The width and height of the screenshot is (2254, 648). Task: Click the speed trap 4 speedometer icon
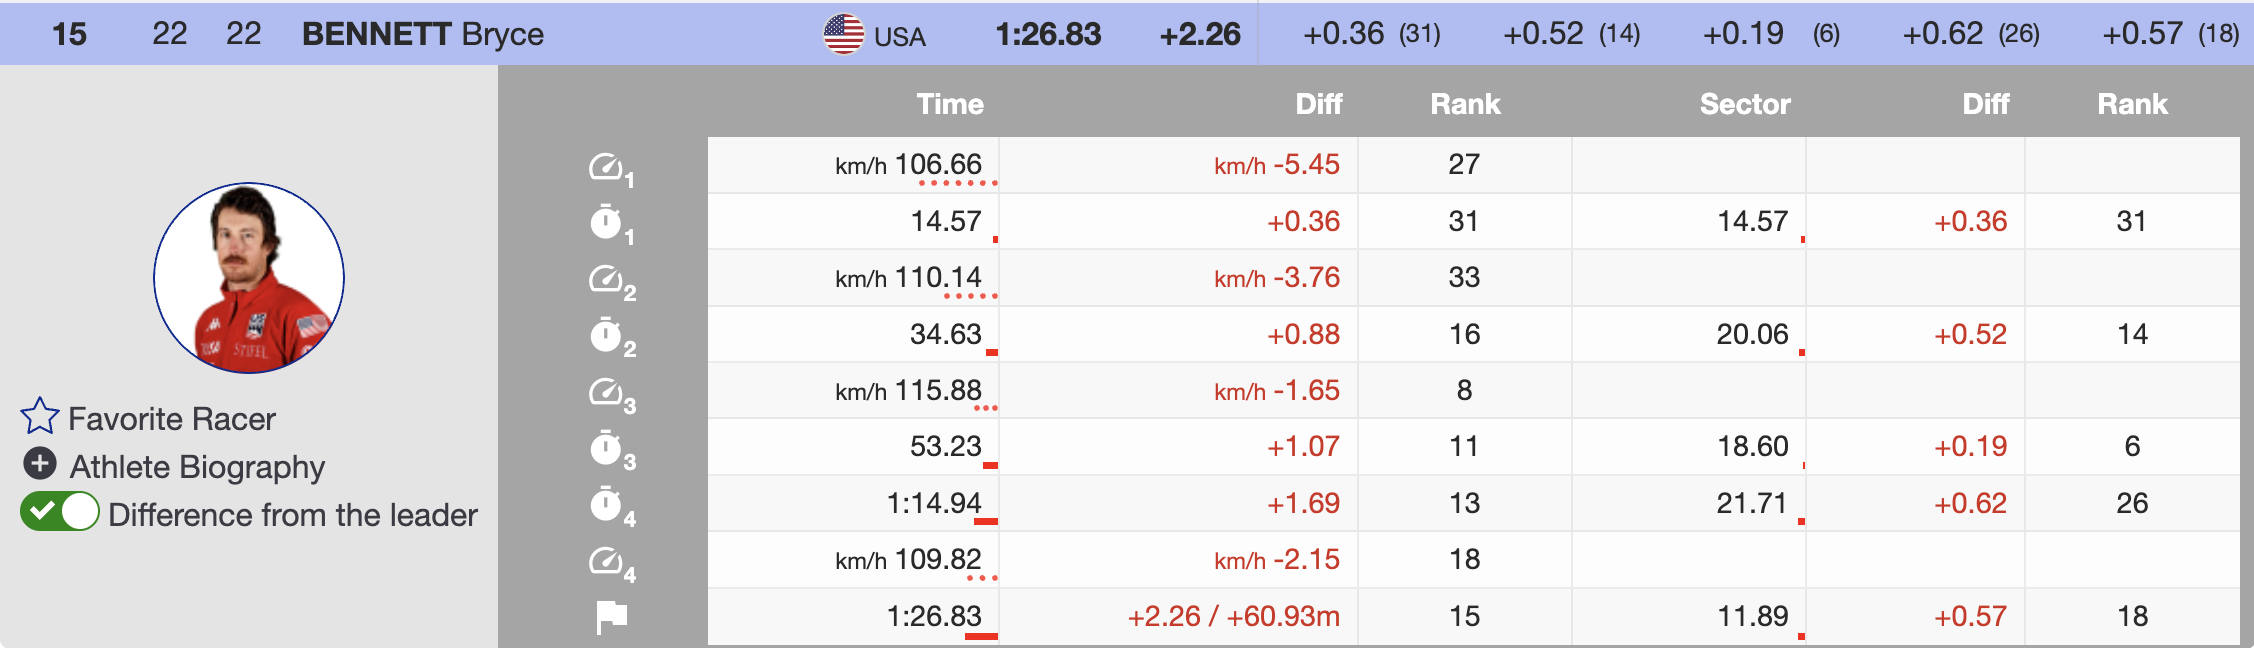point(606,561)
